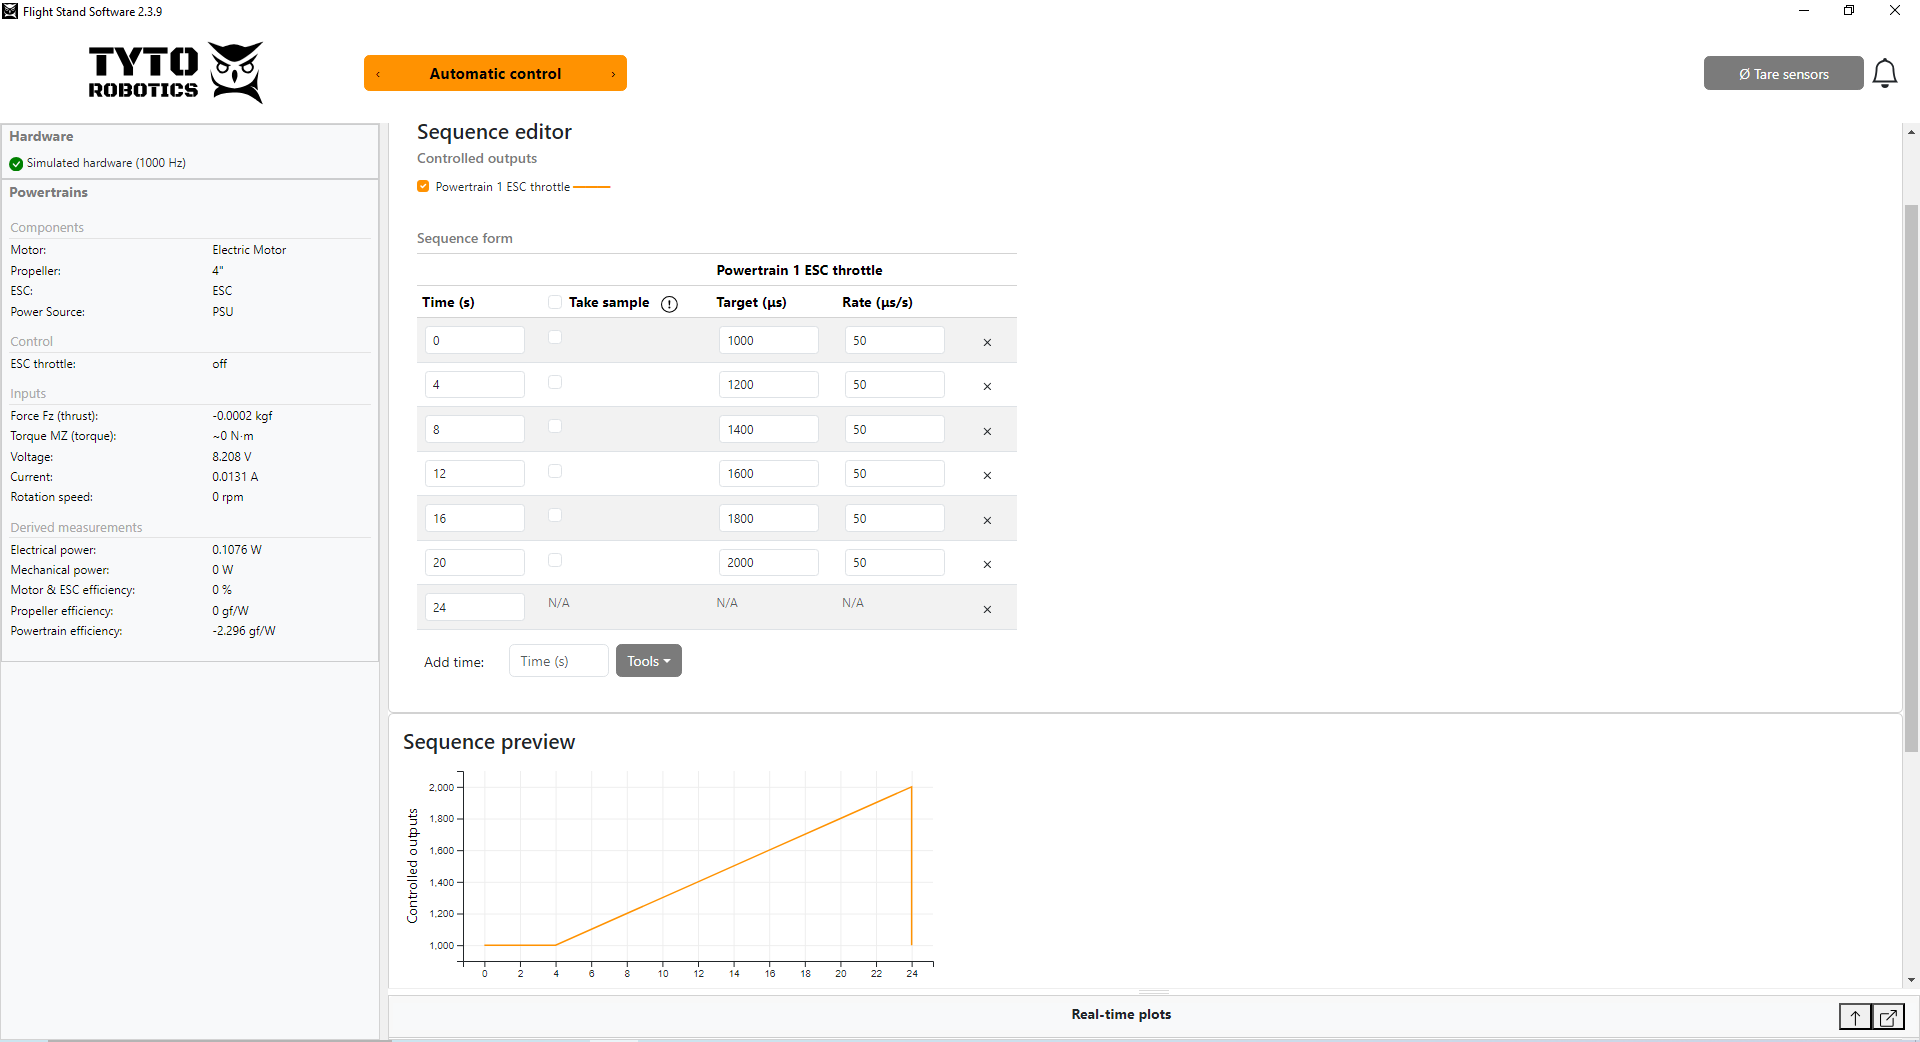Uncheck the Powertrain 1 ESC throttle output
The image size is (1920, 1042).
[423, 186]
